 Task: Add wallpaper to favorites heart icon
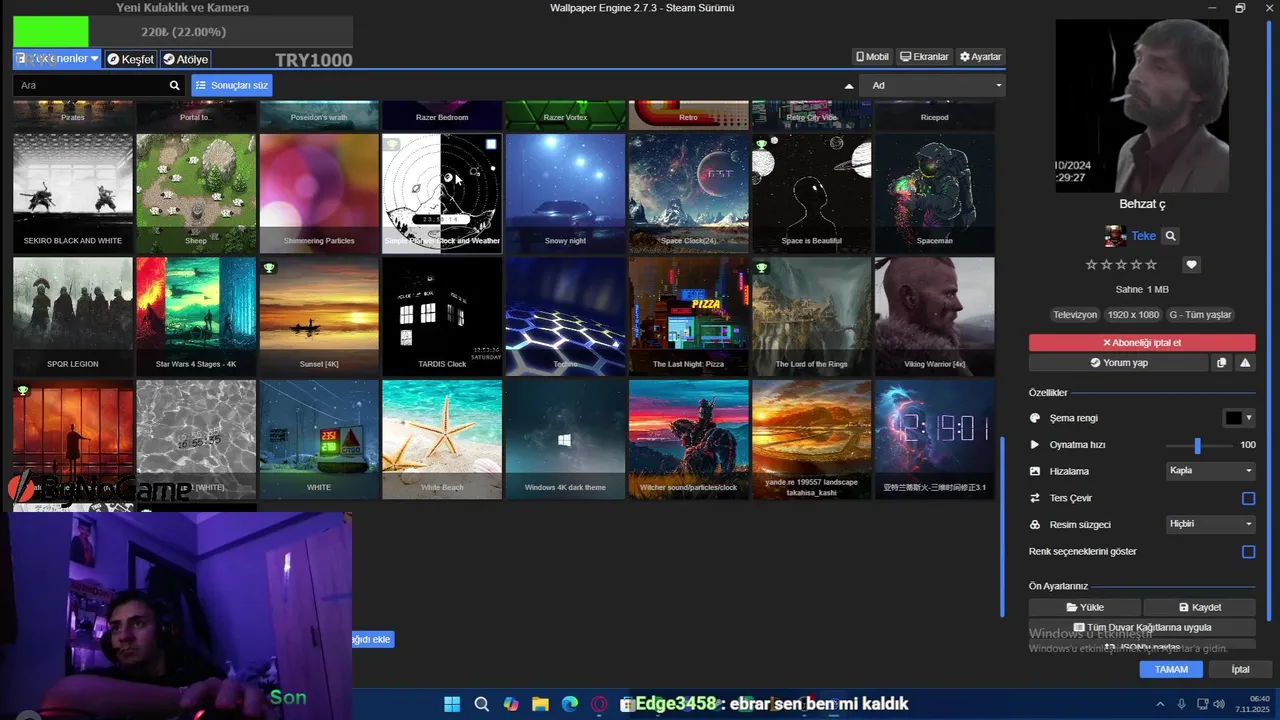pos(1191,265)
